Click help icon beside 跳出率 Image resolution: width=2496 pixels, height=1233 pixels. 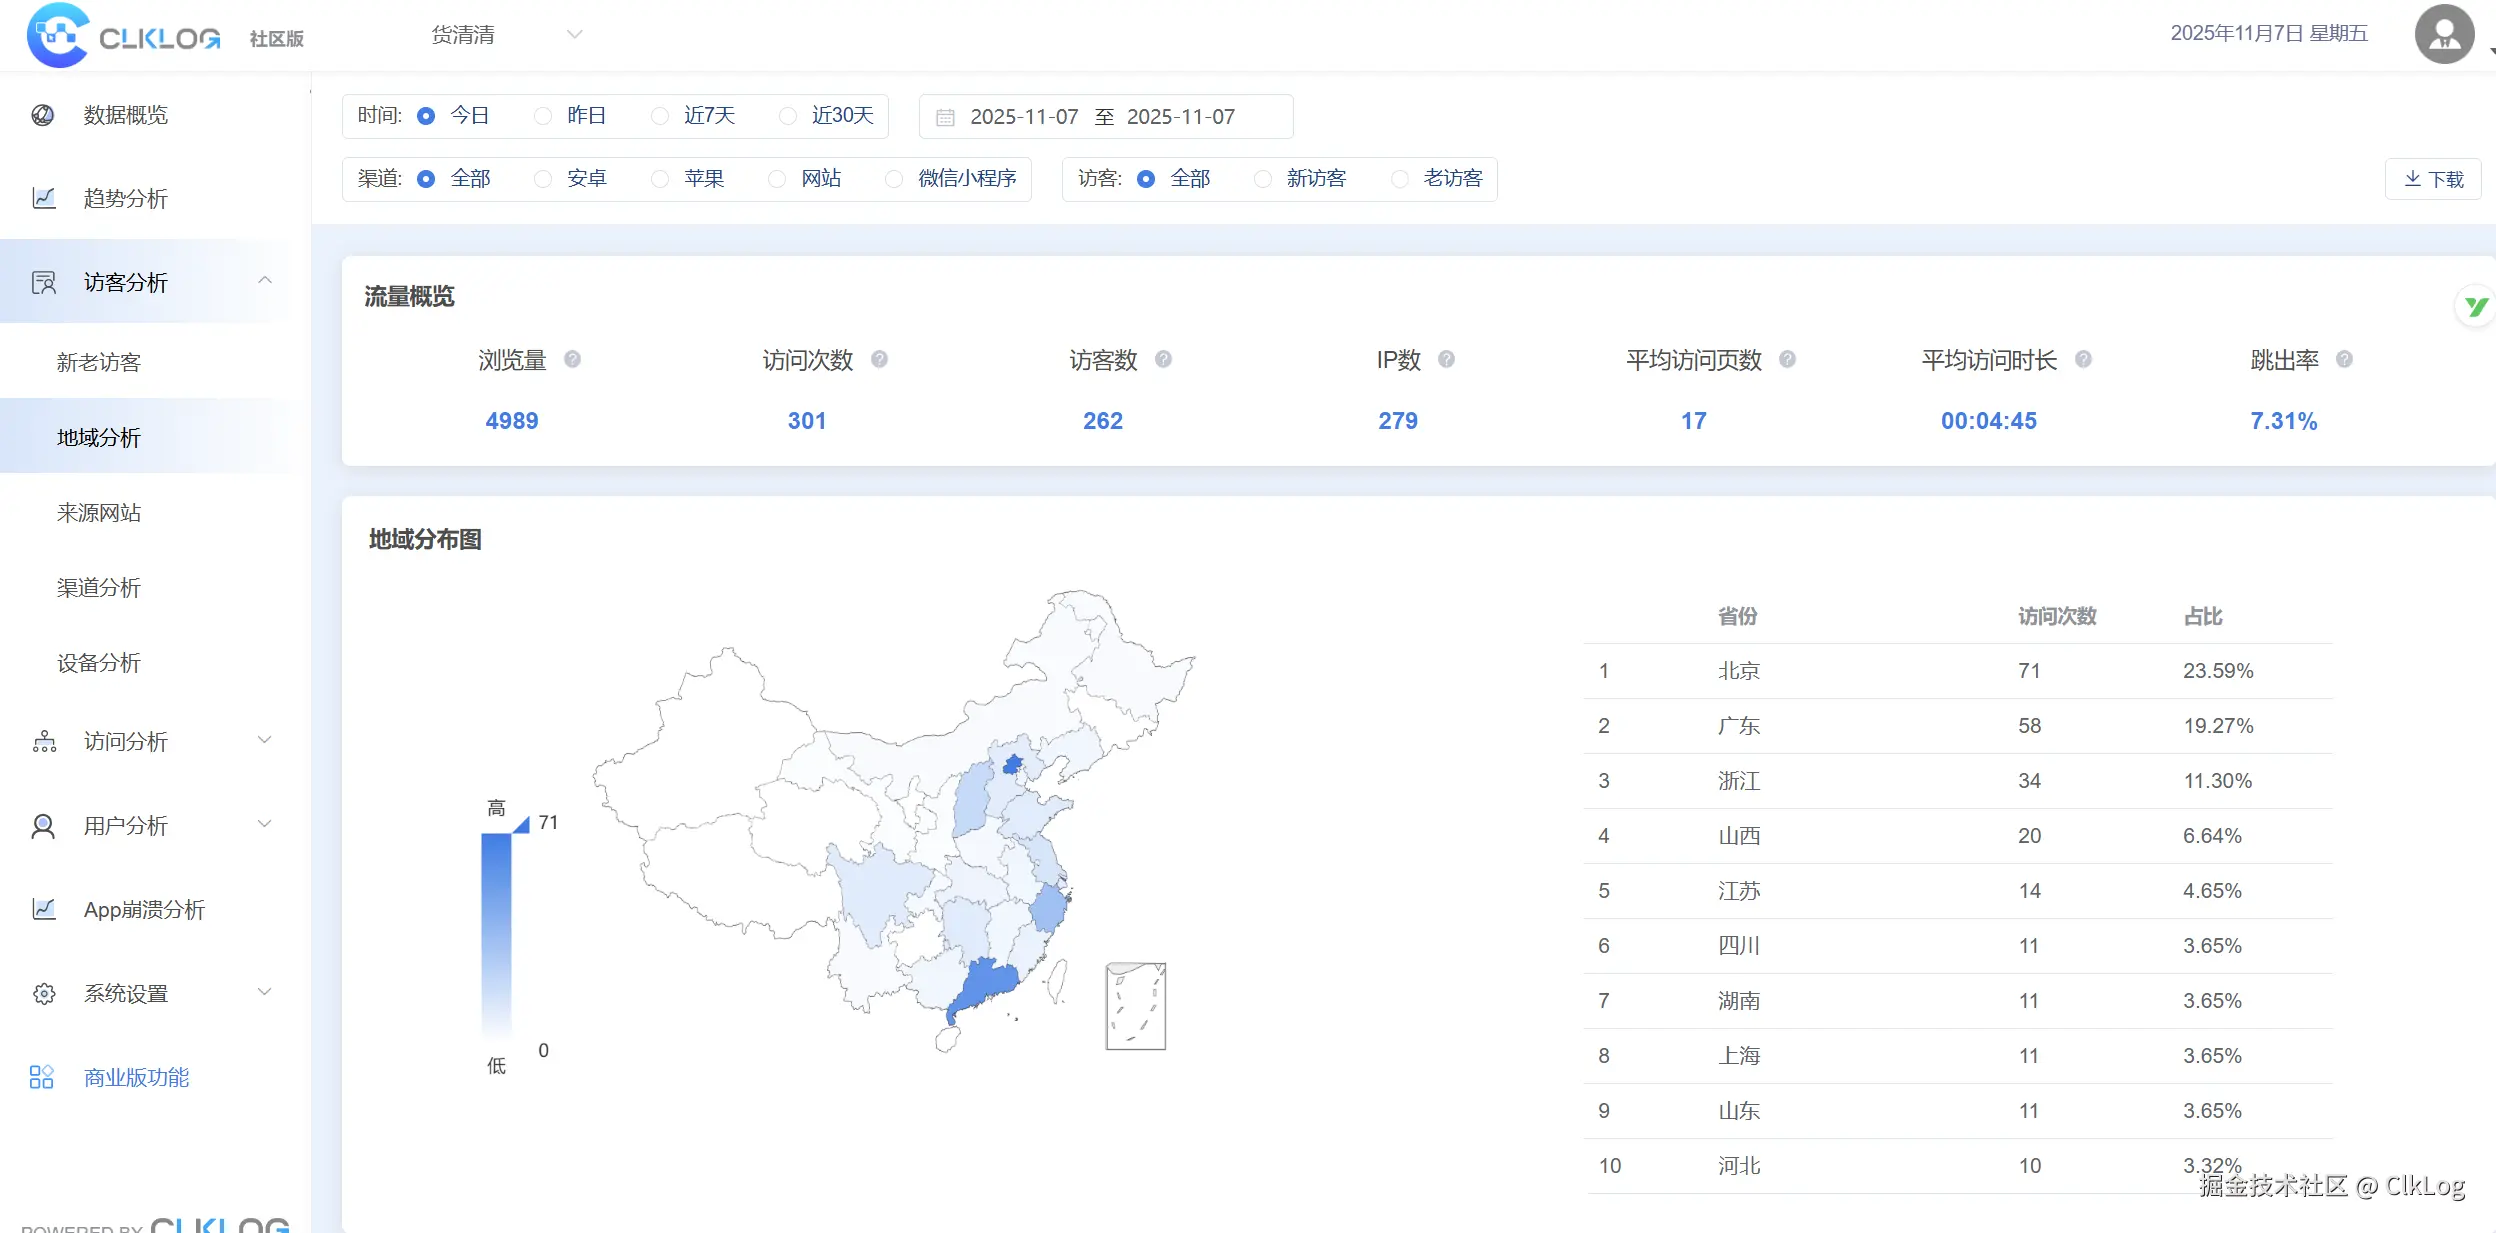click(x=2344, y=359)
